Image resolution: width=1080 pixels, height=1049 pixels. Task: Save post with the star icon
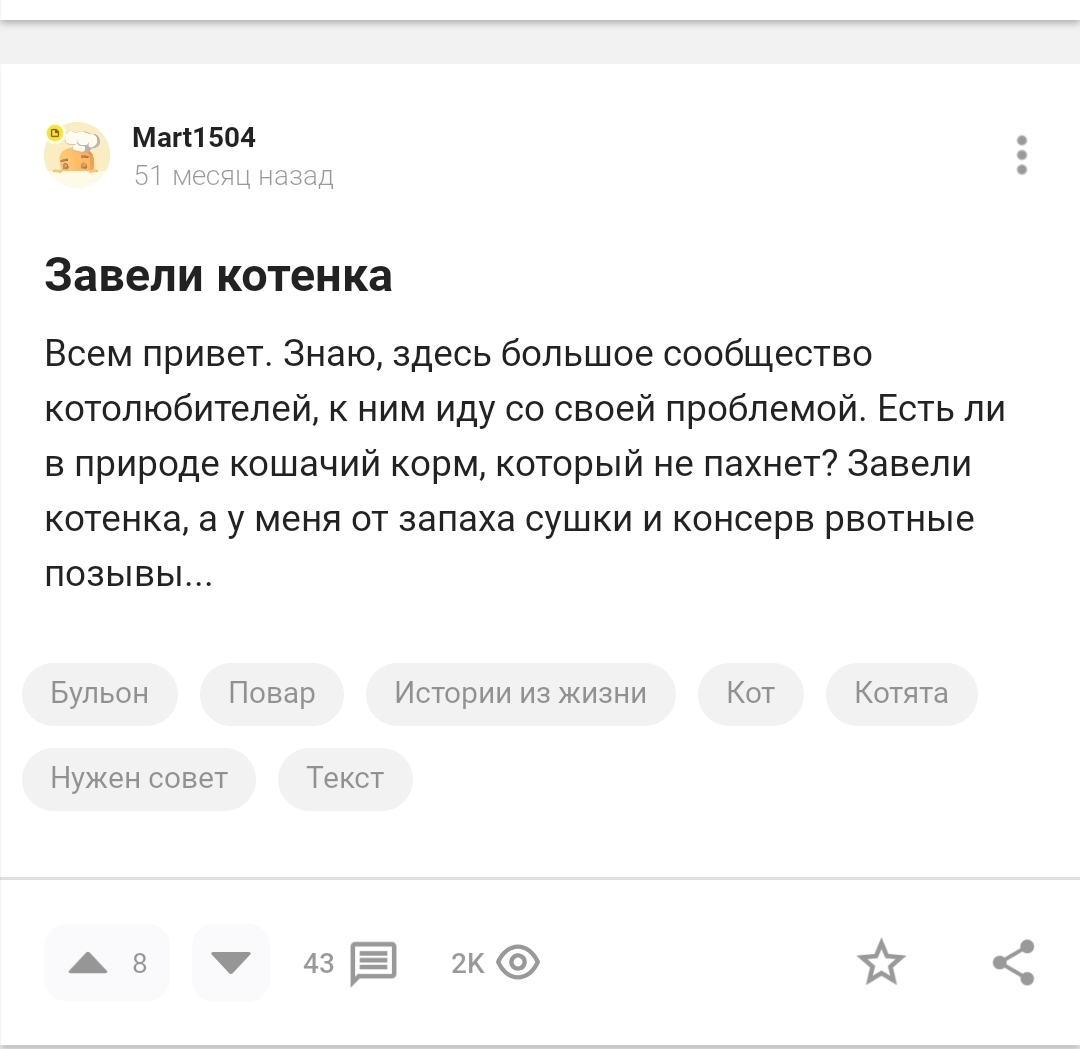coord(881,963)
